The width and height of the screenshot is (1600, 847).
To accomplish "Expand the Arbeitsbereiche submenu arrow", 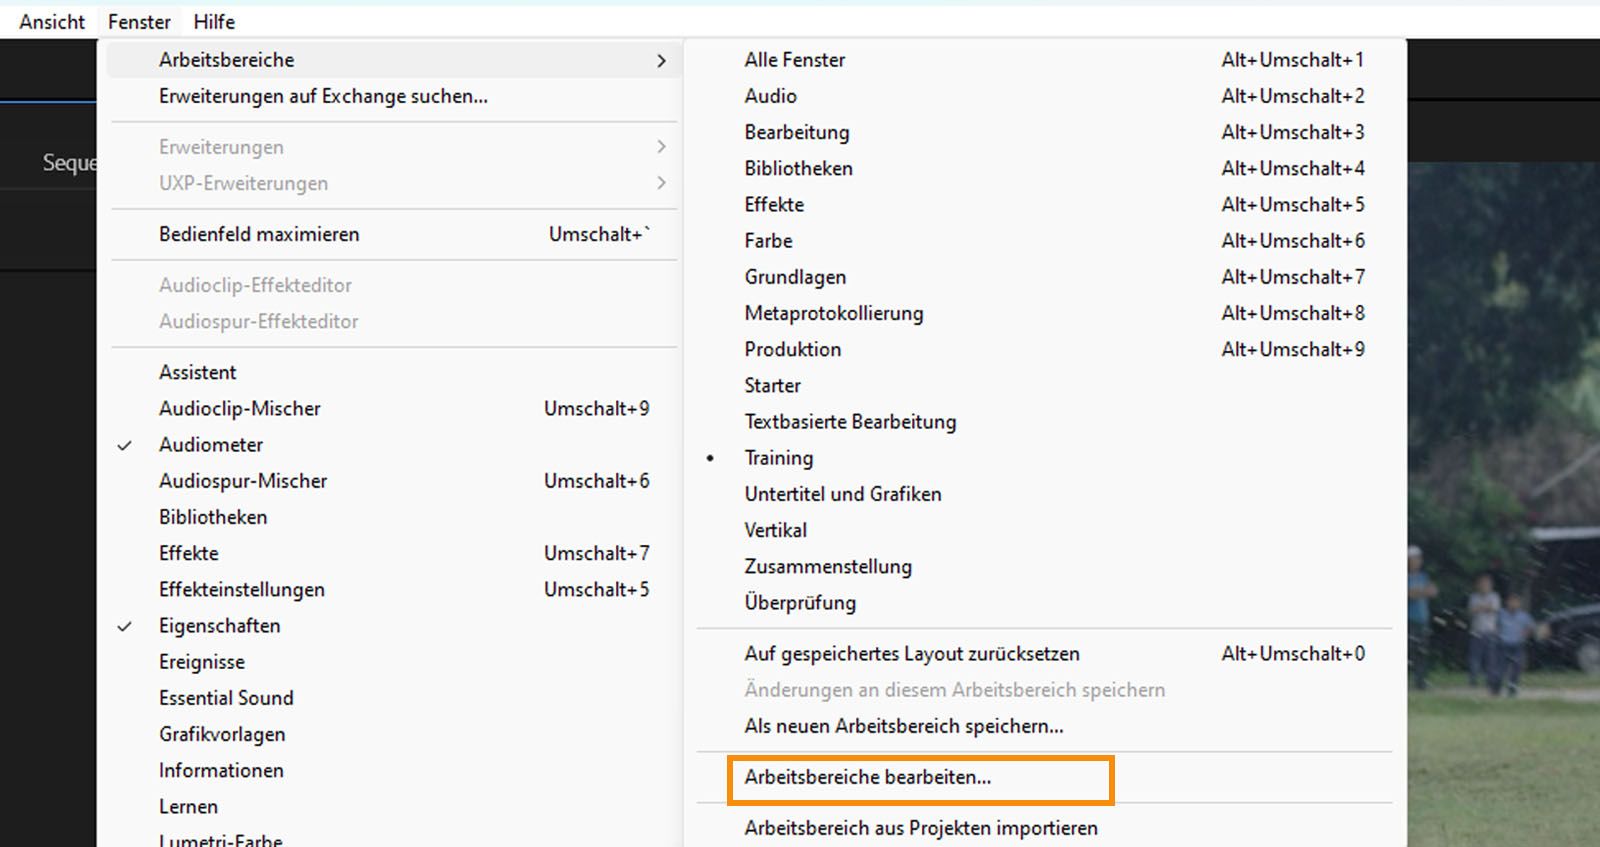I will 661,60.
